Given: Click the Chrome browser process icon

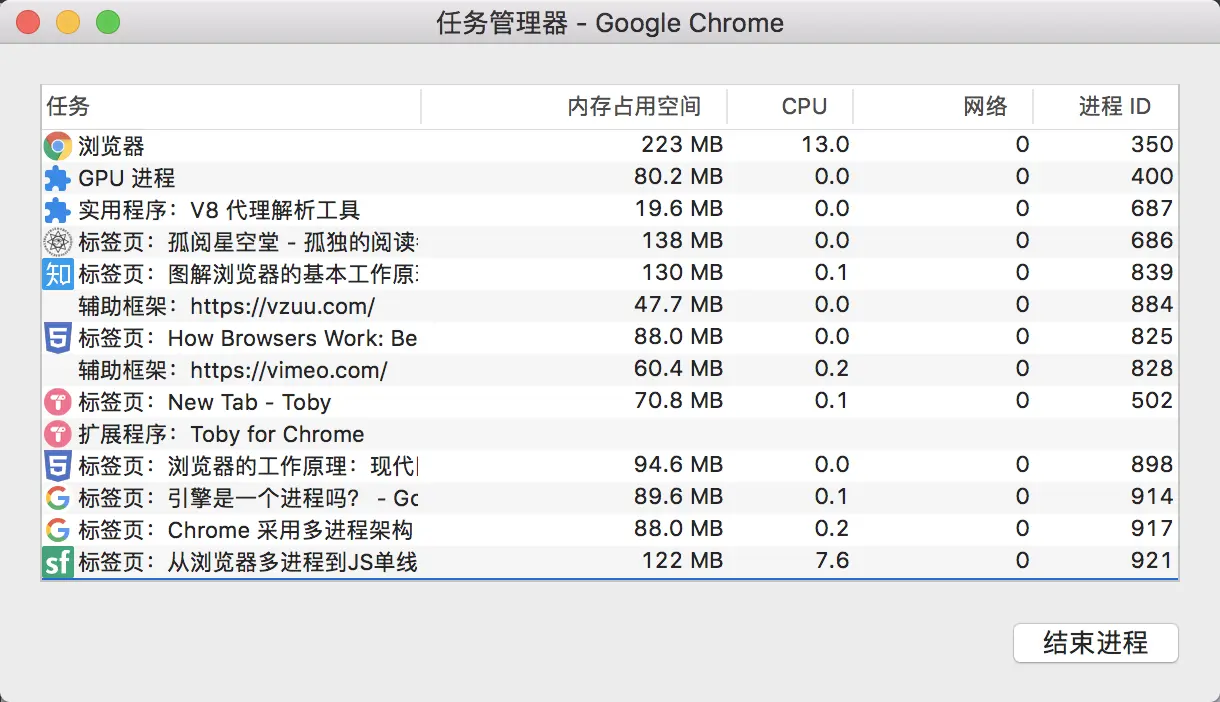Looking at the screenshot, I should pyautogui.click(x=58, y=146).
